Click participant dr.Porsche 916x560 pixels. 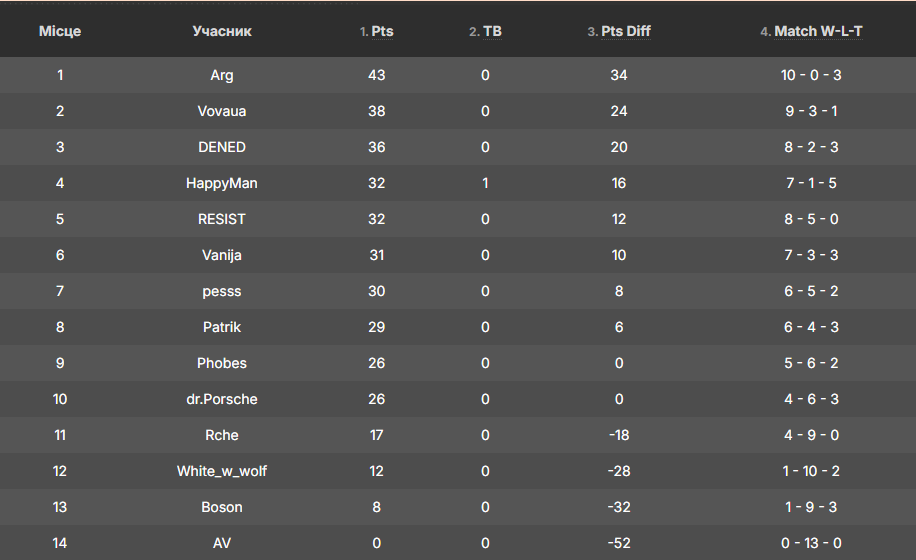222,399
